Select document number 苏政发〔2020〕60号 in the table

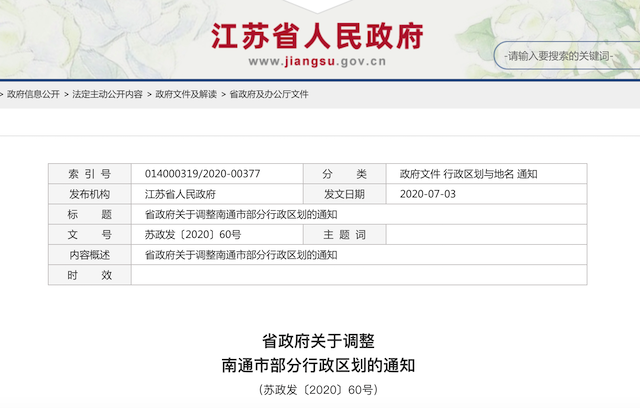click(193, 235)
